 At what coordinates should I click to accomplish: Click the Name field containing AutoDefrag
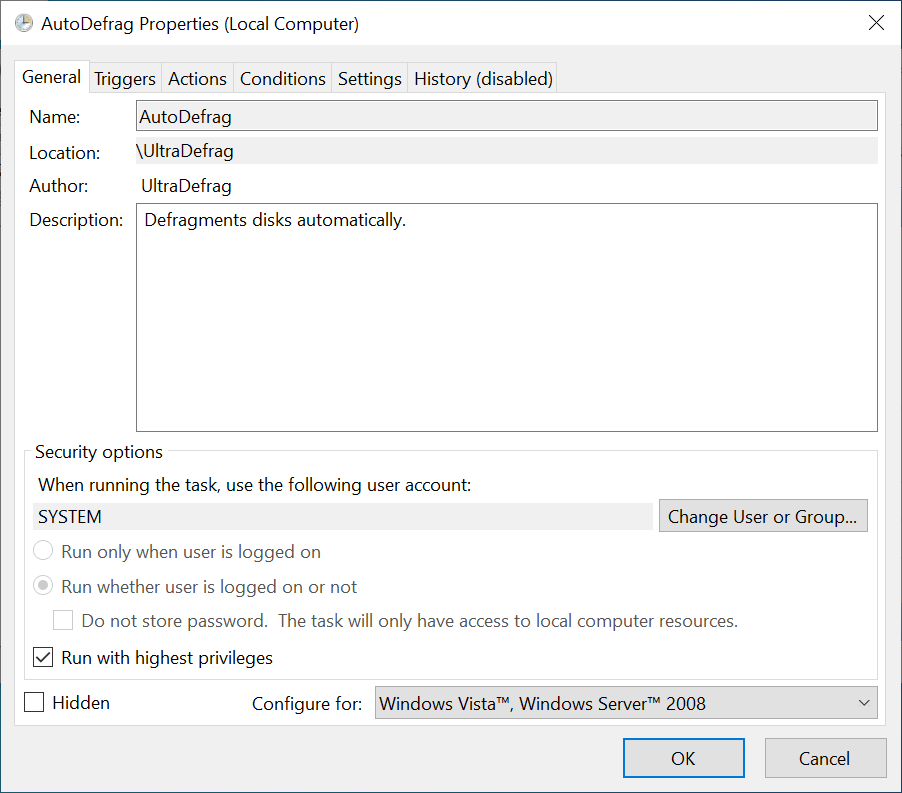(506, 116)
